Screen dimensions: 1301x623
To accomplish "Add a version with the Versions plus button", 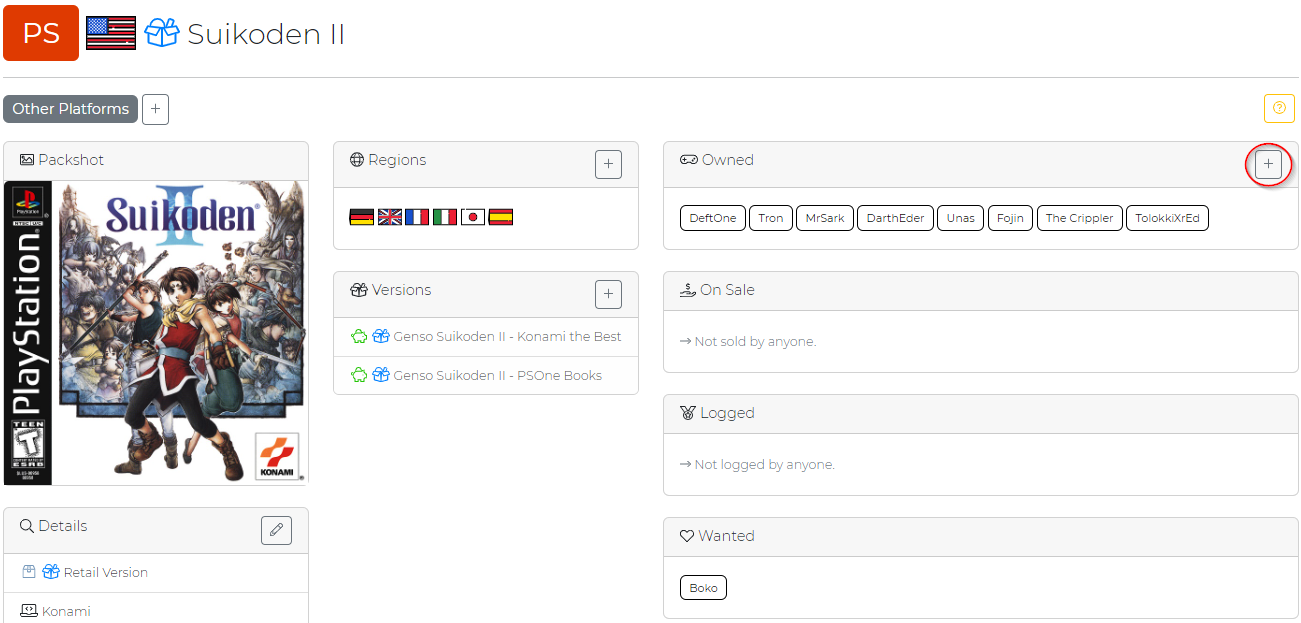I will pyautogui.click(x=608, y=294).
